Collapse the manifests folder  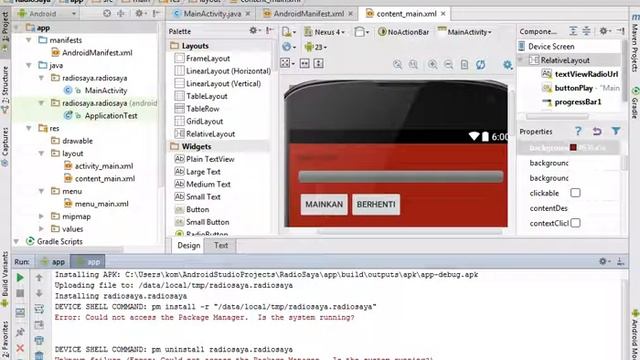coord(29,40)
